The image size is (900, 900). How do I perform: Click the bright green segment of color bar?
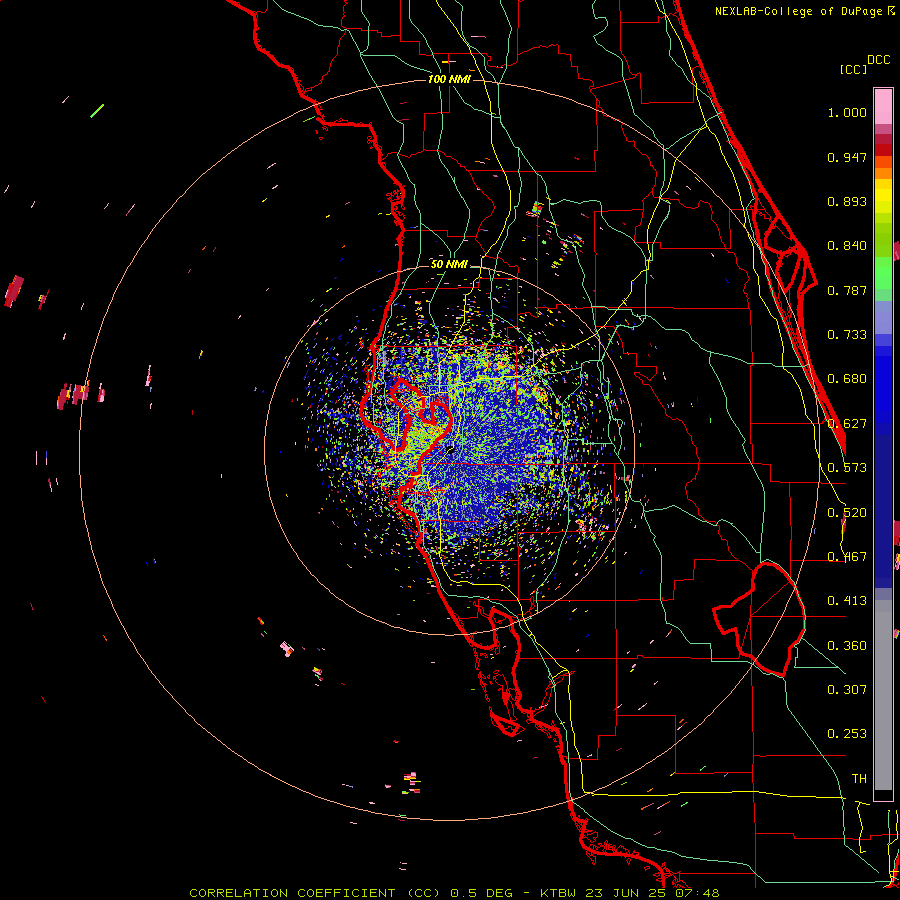[883, 273]
